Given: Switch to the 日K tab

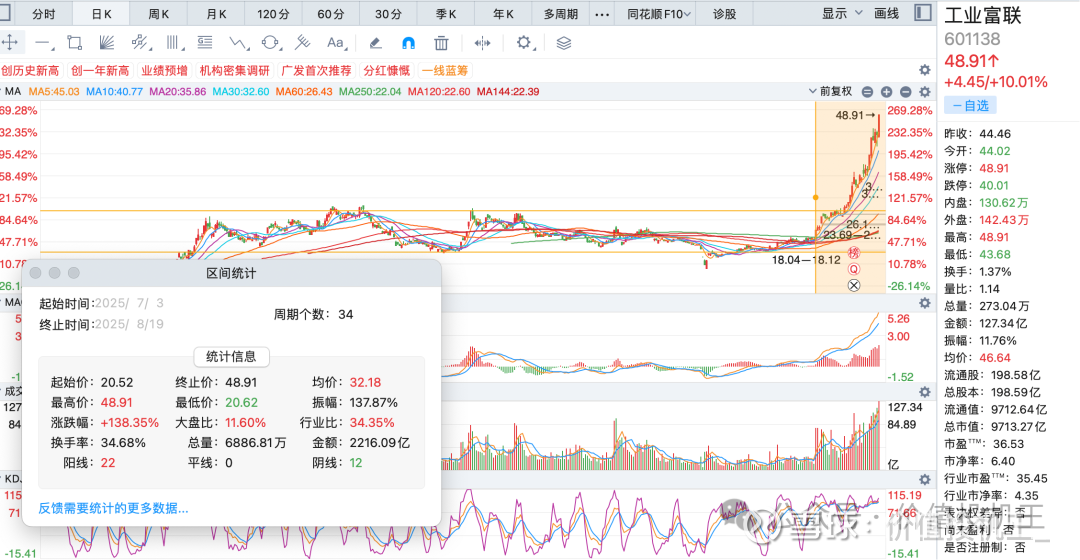Looking at the screenshot, I should click(x=101, y=14).
